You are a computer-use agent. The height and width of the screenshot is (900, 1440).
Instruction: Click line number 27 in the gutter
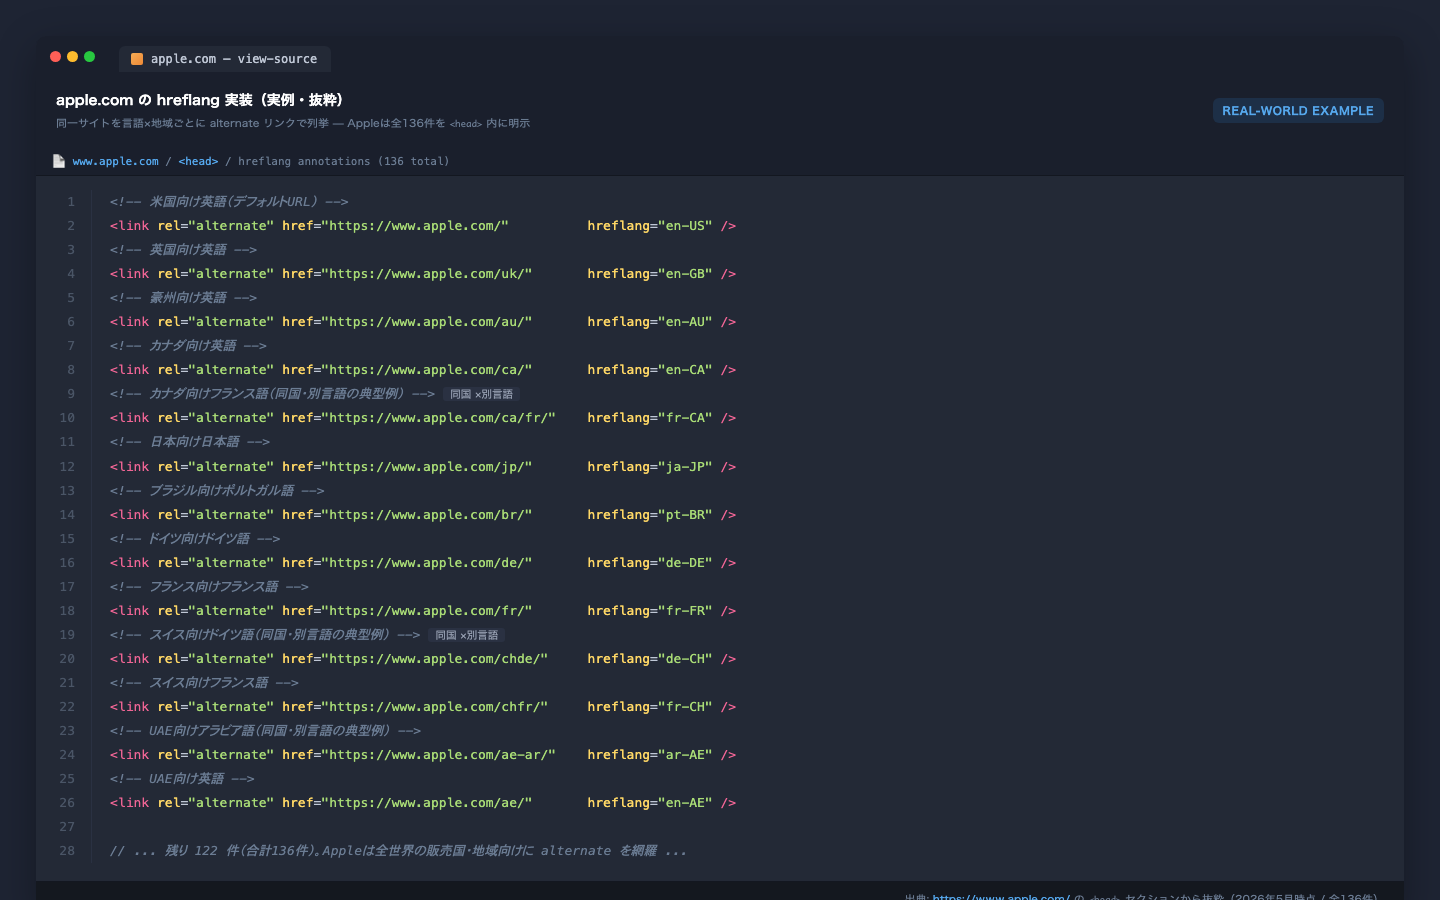(x=67, y=827)
